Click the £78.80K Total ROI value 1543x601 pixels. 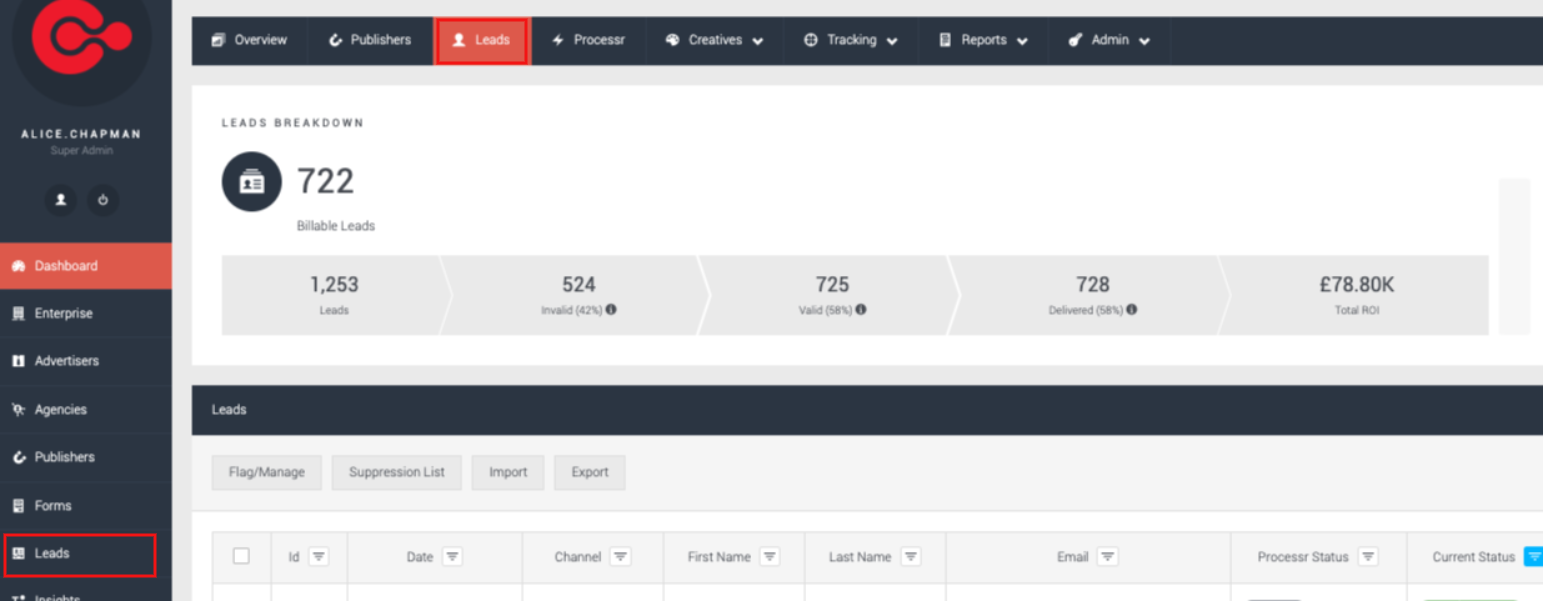[x=1356, y=285]
